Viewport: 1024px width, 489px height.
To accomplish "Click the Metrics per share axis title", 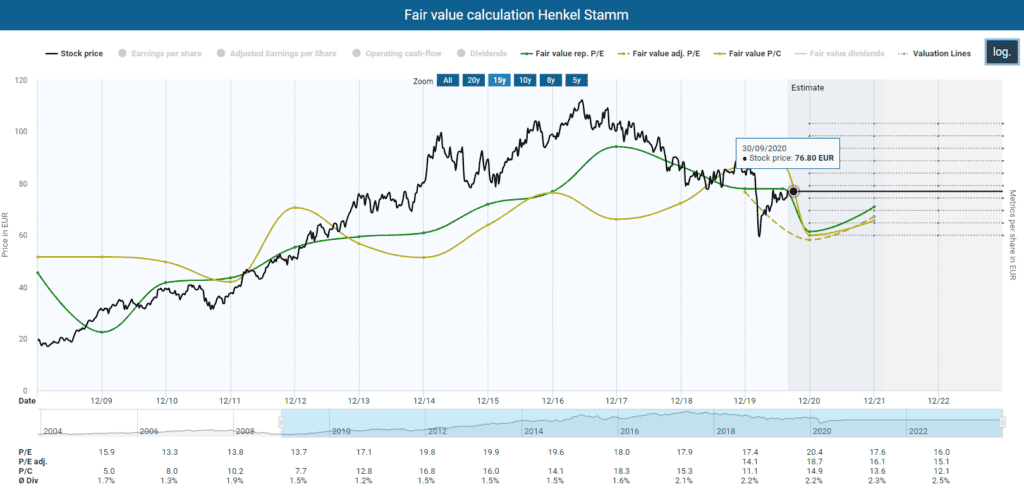I will (1013, 236).
